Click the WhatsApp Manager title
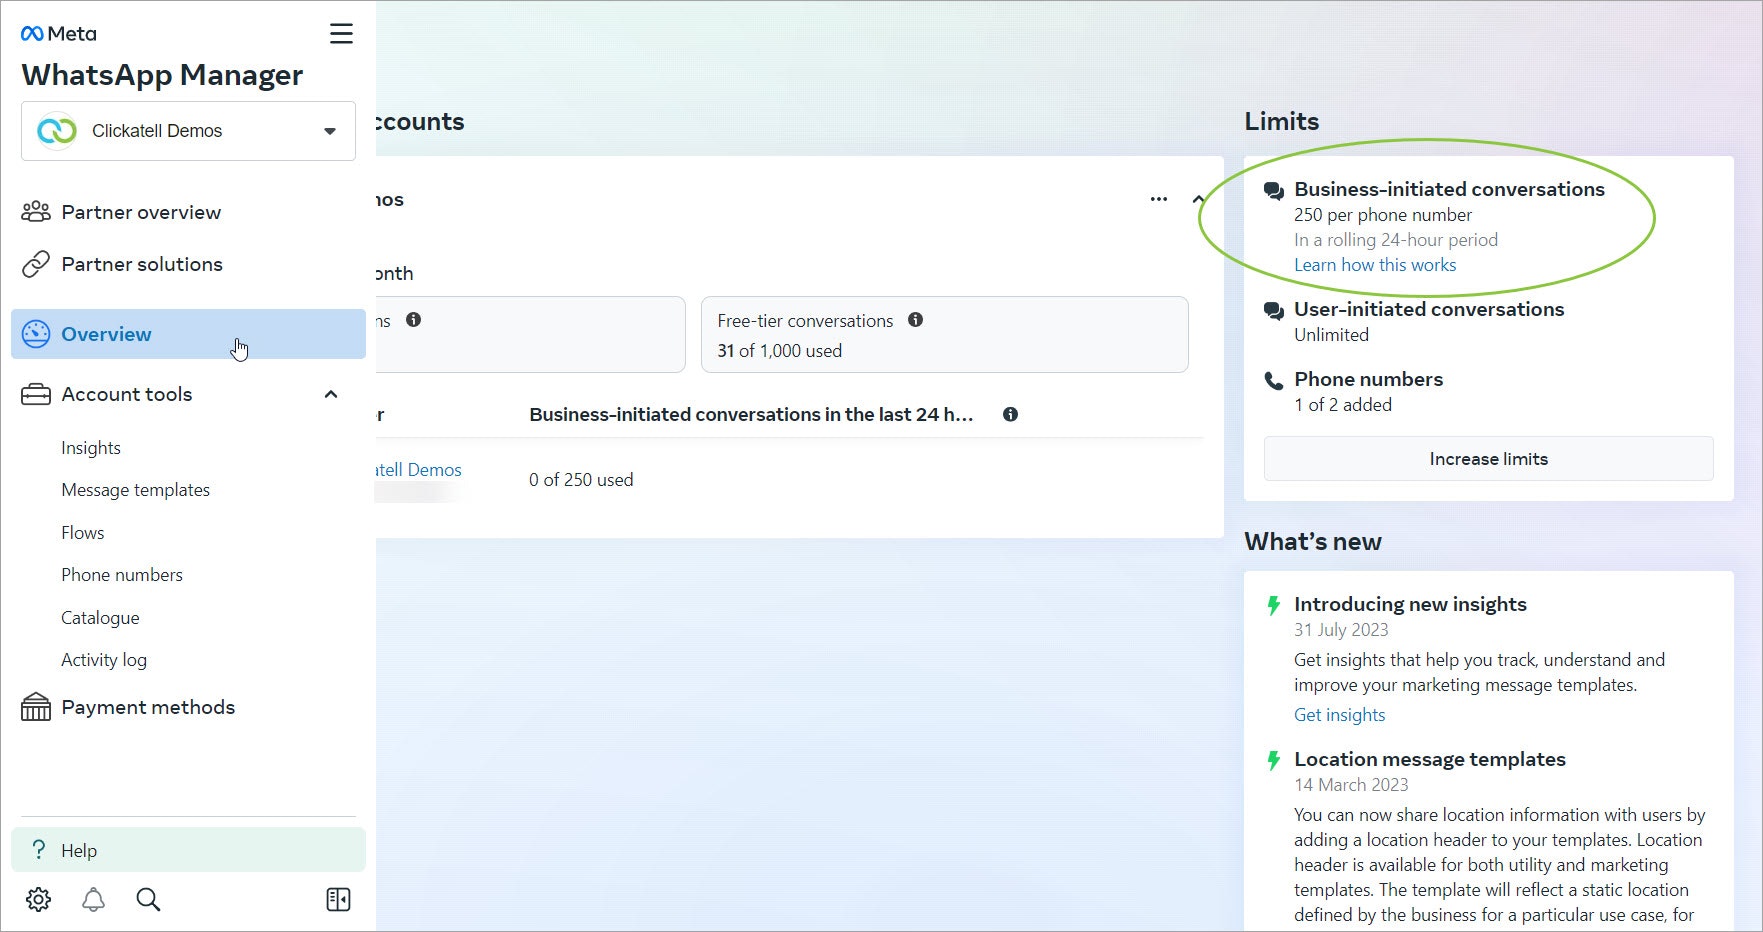Image resolution: width=1763 pixels, height=932 pixels. coord(162,75)
